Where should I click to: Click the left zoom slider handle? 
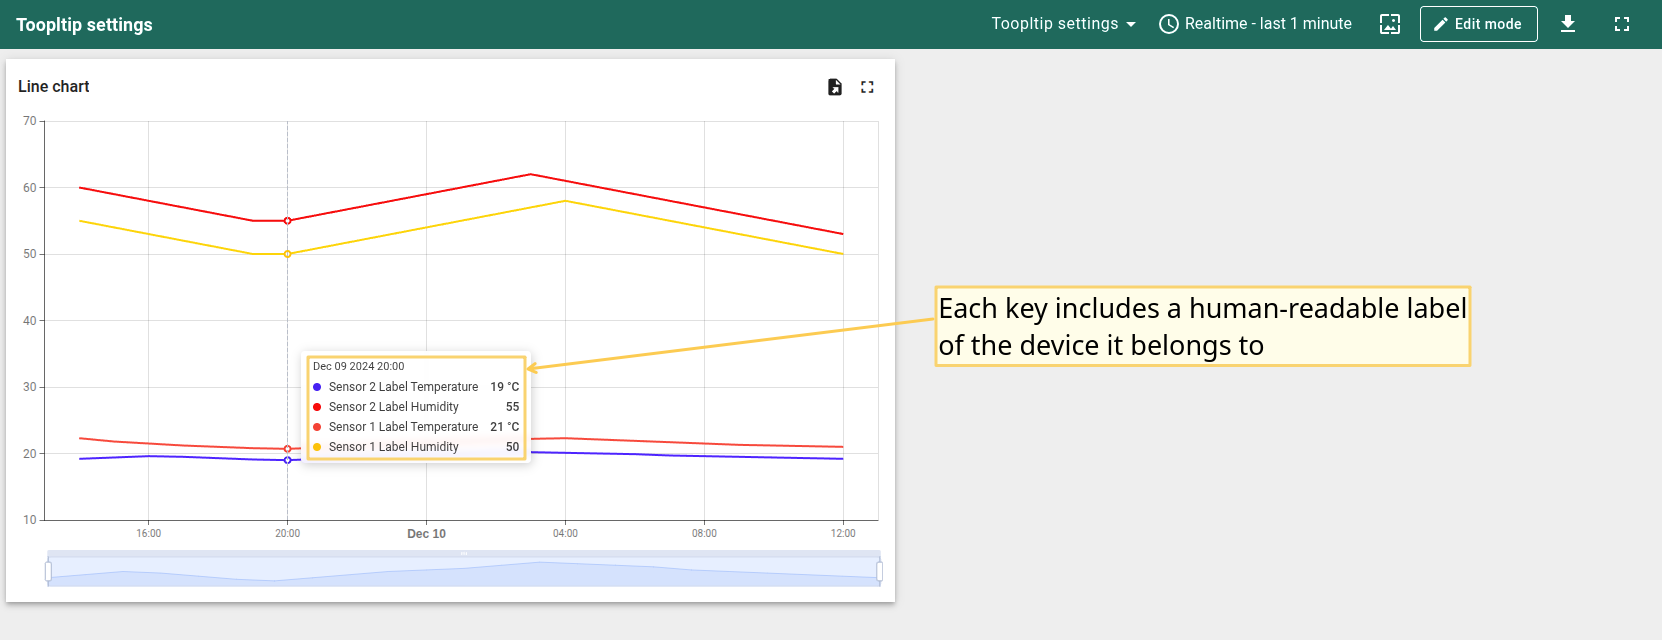(x=48, y=571)
